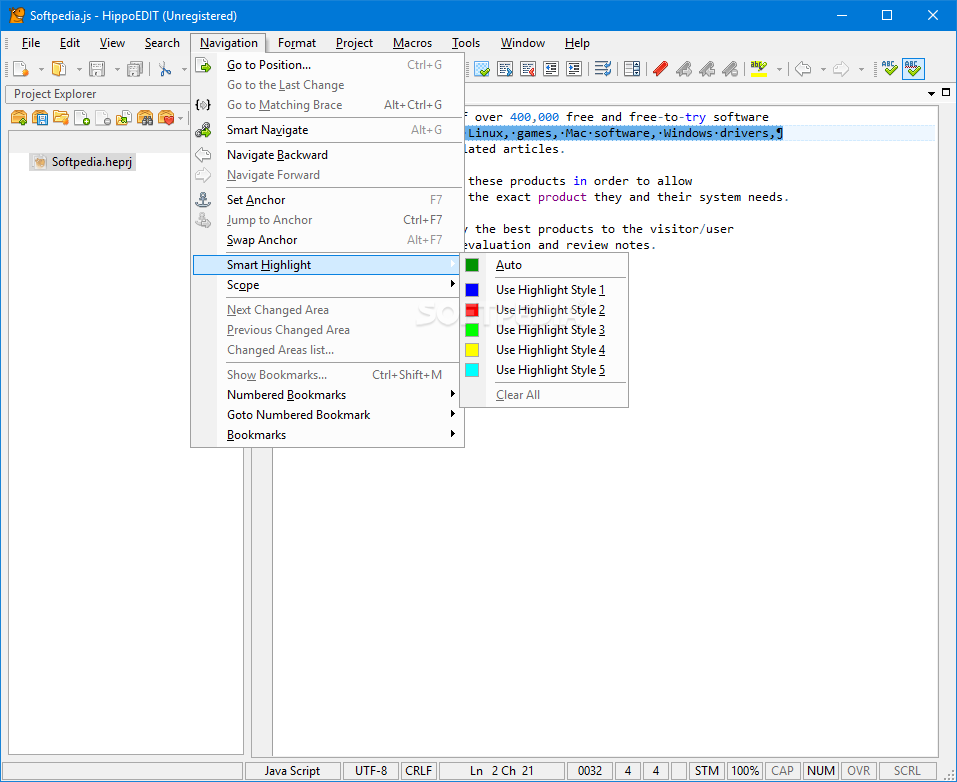Click the find in project binoculars icon
The image size is (957, 782).
pyautogui.click(x=145, y=117)
